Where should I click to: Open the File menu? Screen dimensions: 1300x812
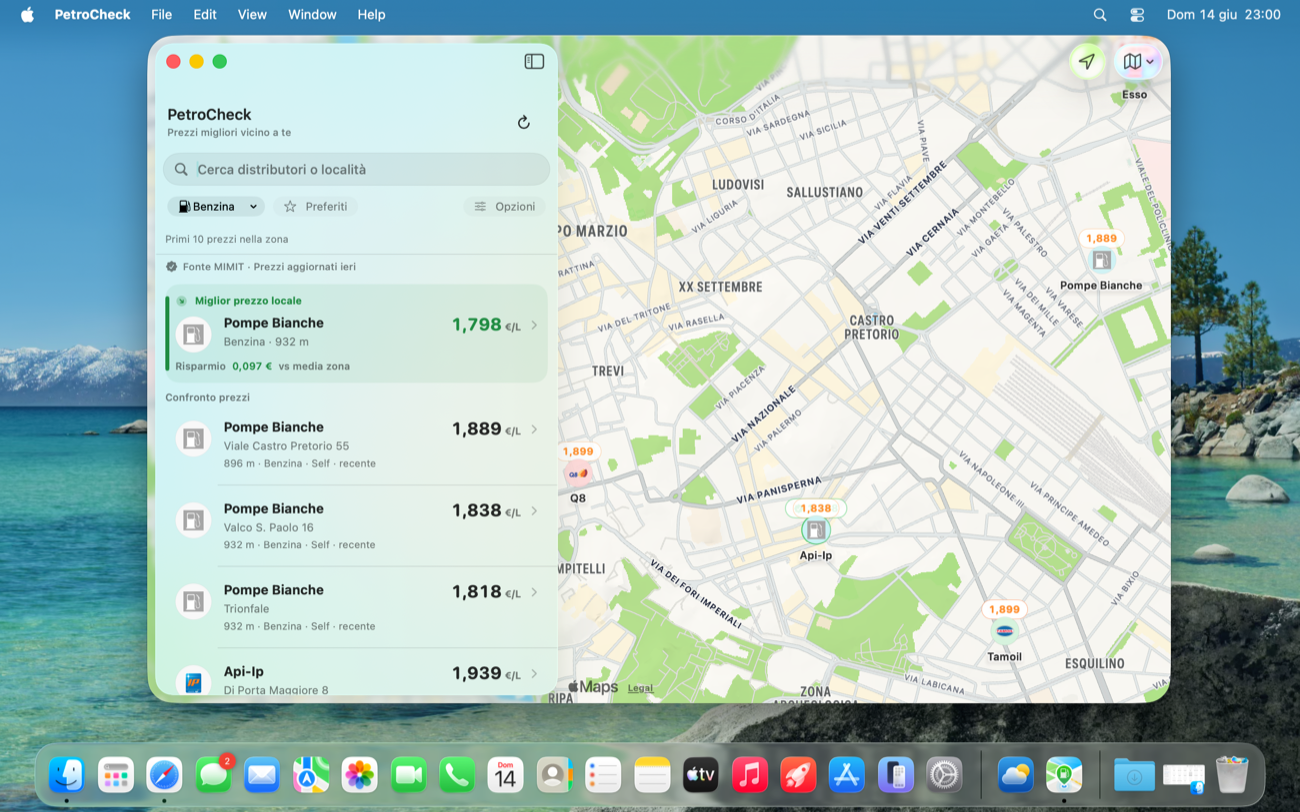pyautogui.click(x=161, y=14)
